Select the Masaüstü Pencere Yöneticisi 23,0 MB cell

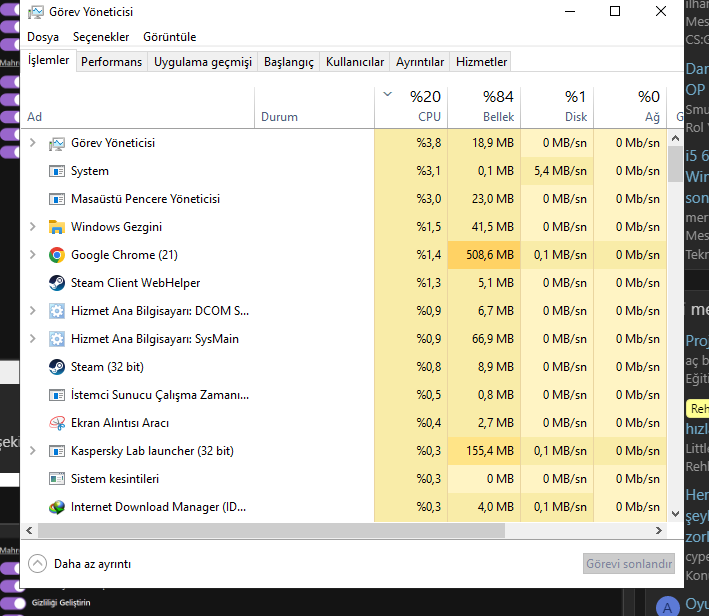(484, 199)
